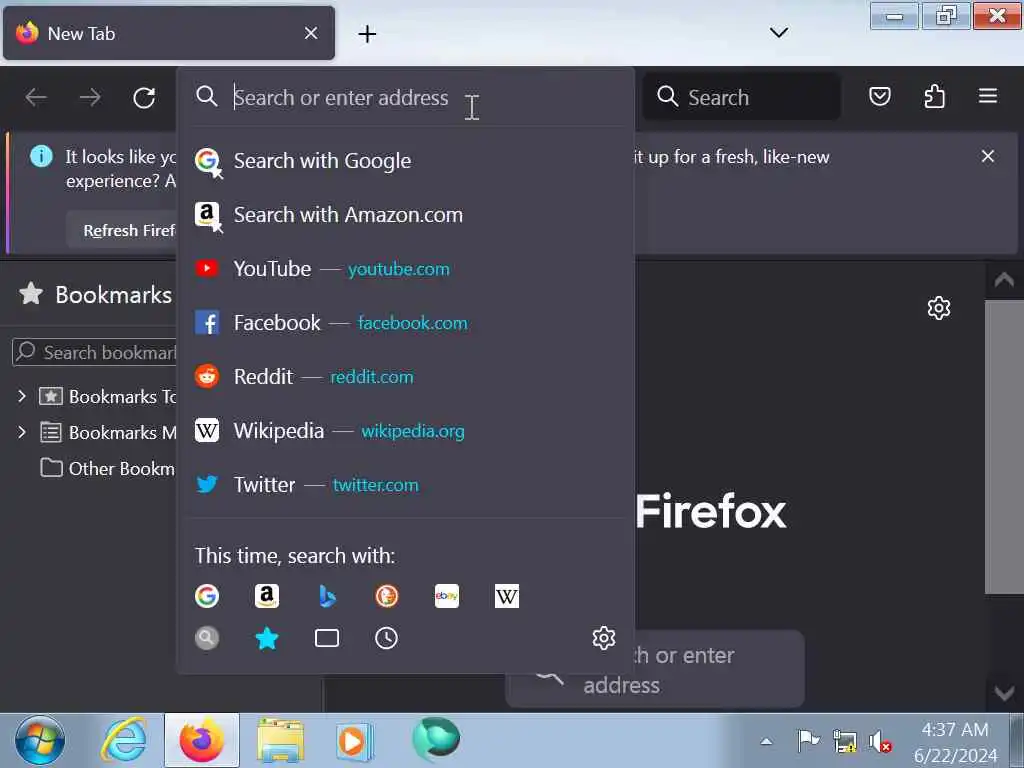Click the green chat bubble taskbar icon

(x=436, y=740)
